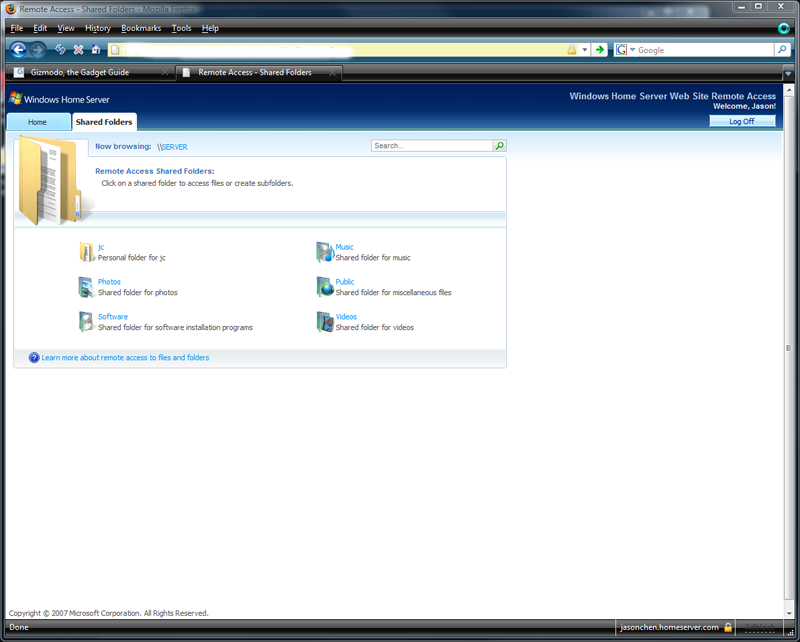Image resolution: width=800 pixels, height=642 pixels.
Task: Switch to the Home page tab
Action: click(x=39, y=122)
